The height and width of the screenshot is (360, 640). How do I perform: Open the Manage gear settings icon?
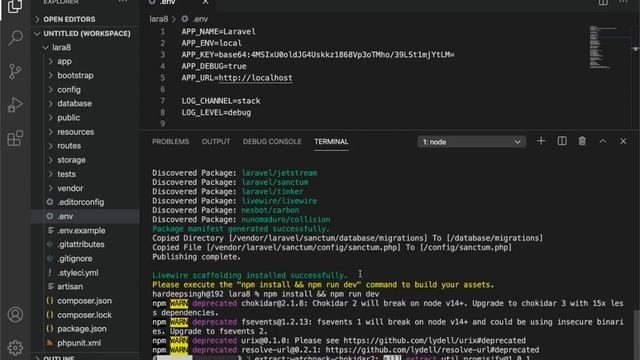[x=15, y=348]
